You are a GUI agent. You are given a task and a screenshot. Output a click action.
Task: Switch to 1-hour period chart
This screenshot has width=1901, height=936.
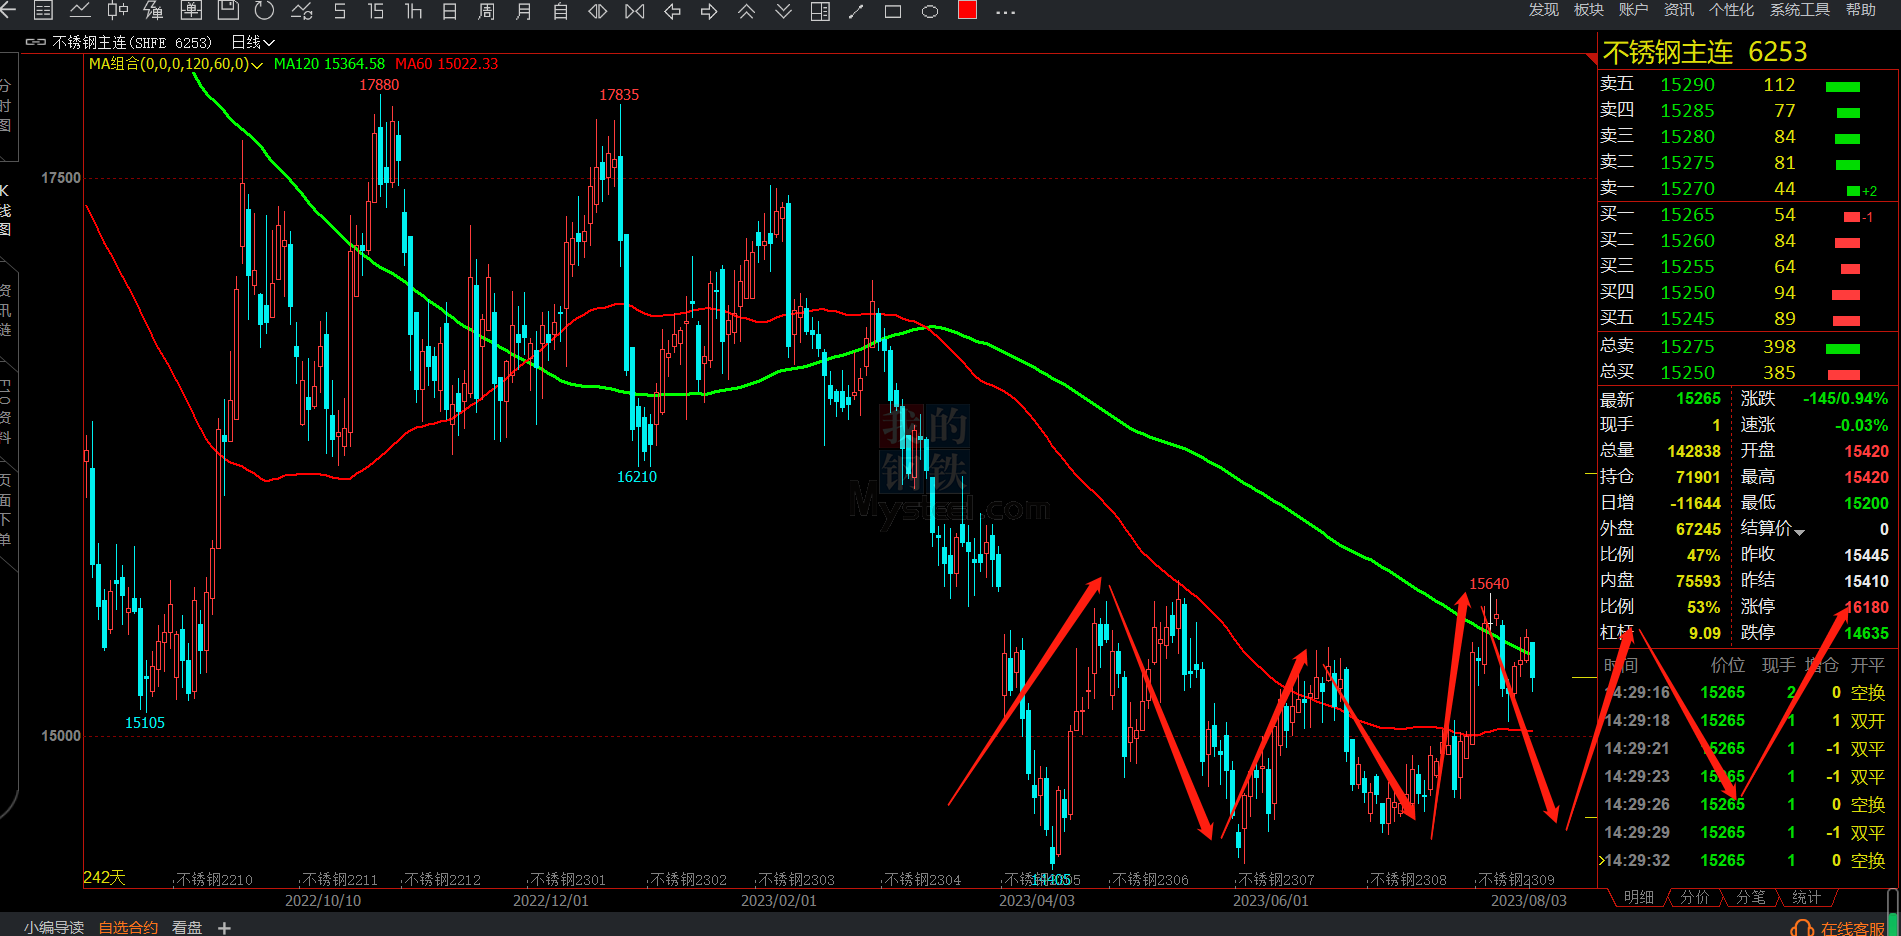pos(413,11)
